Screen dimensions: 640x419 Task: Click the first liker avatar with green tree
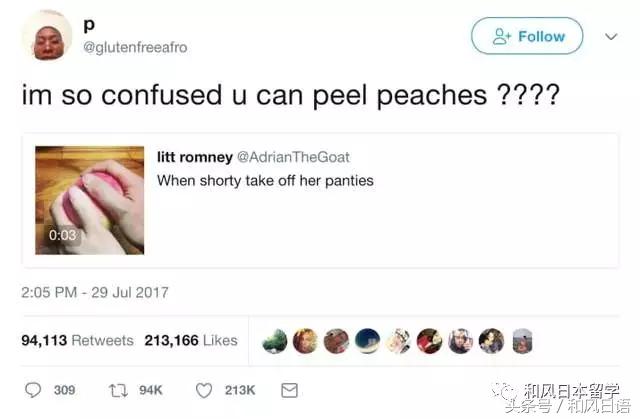tap(275, 341)
